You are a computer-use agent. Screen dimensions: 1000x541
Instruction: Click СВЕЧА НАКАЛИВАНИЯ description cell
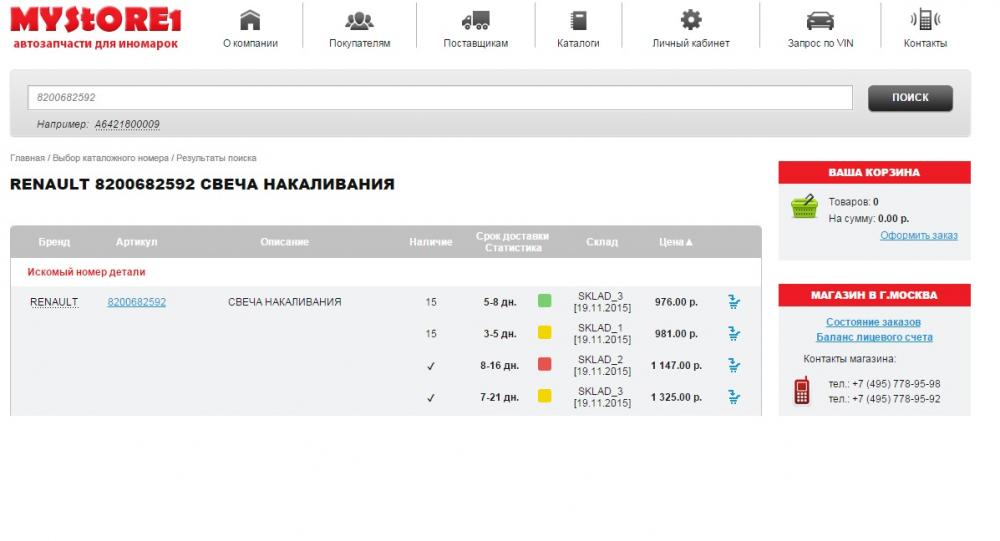[284, 302]
